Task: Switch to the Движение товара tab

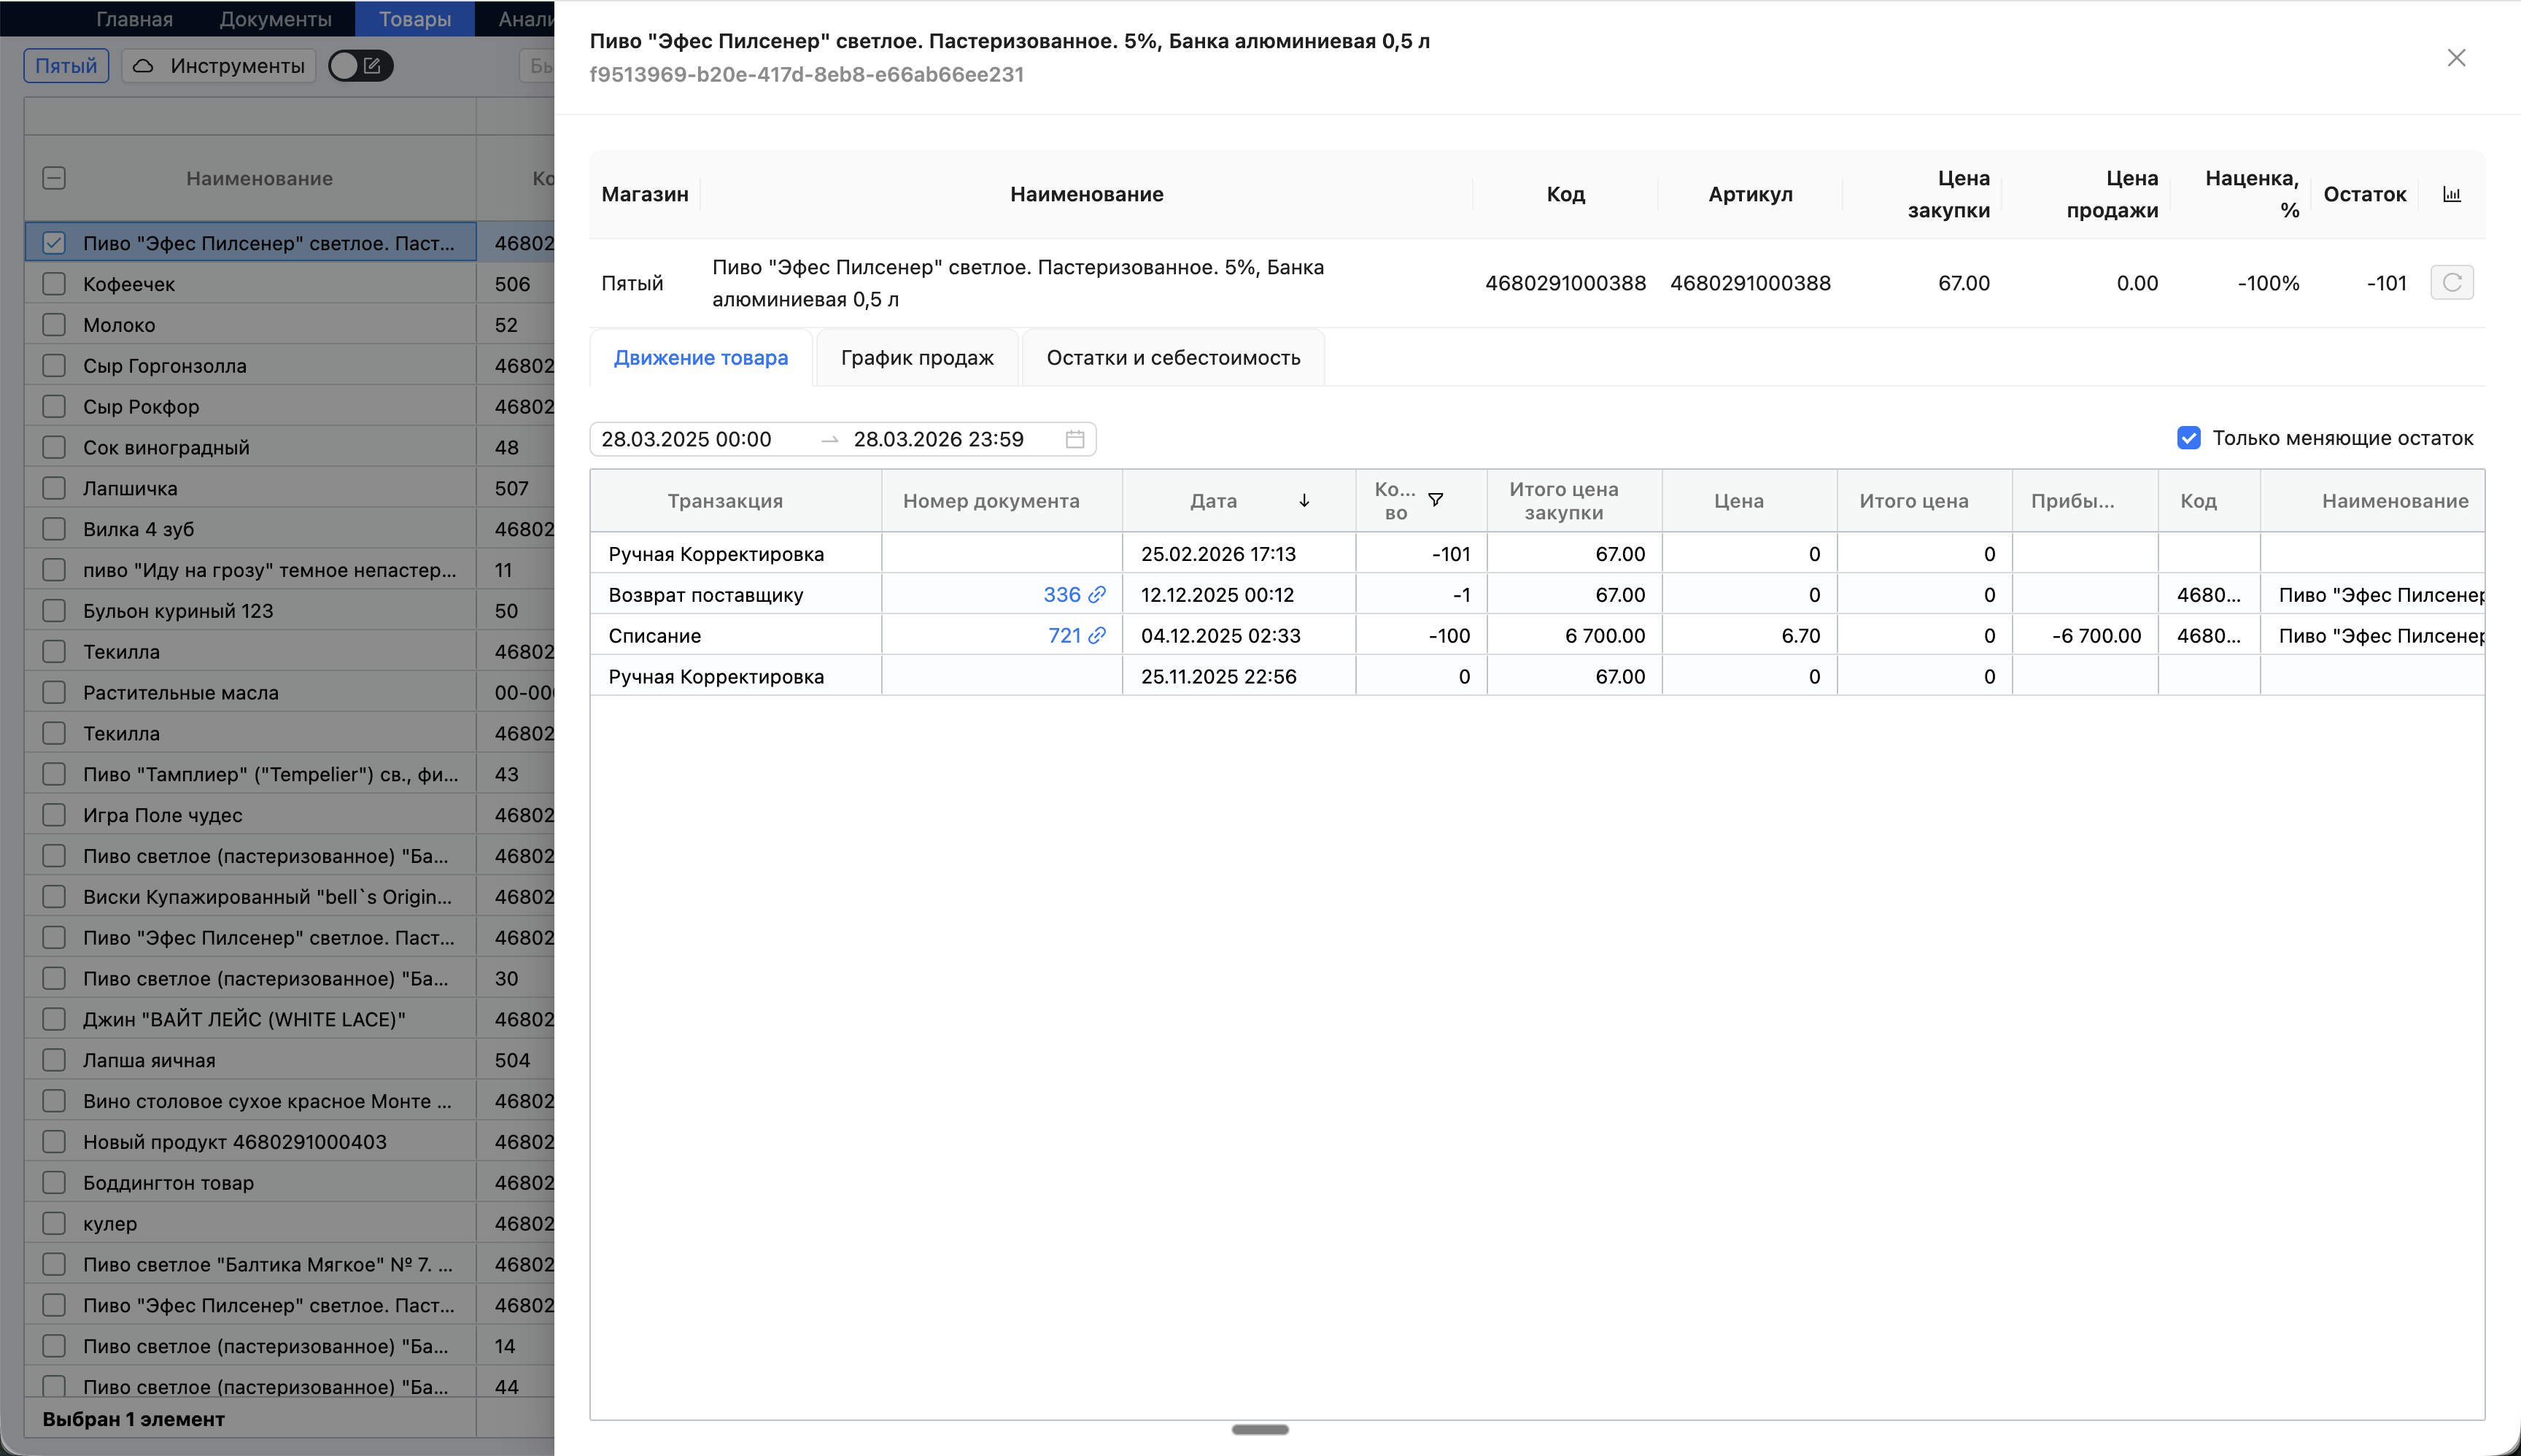Action: tap(701, 358)
